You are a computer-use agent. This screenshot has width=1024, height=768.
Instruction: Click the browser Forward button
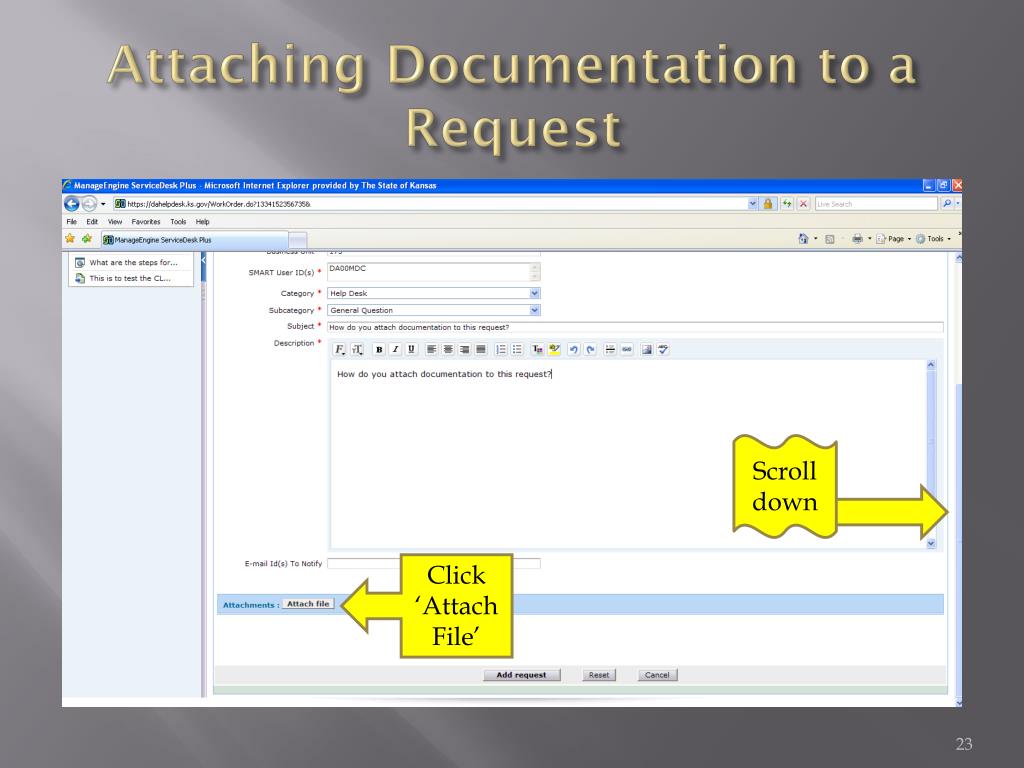click(x=89, y=204)
